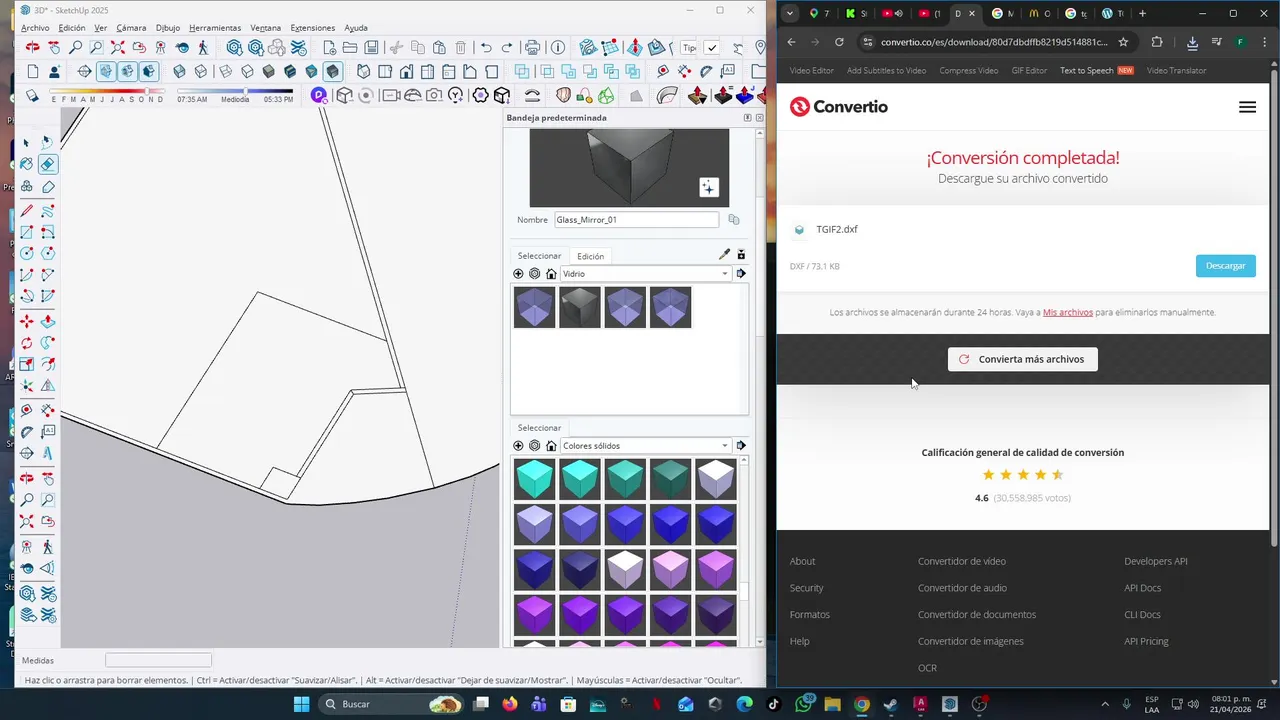Open the Tipo dropdown in top toolbar

pos(689,47)
